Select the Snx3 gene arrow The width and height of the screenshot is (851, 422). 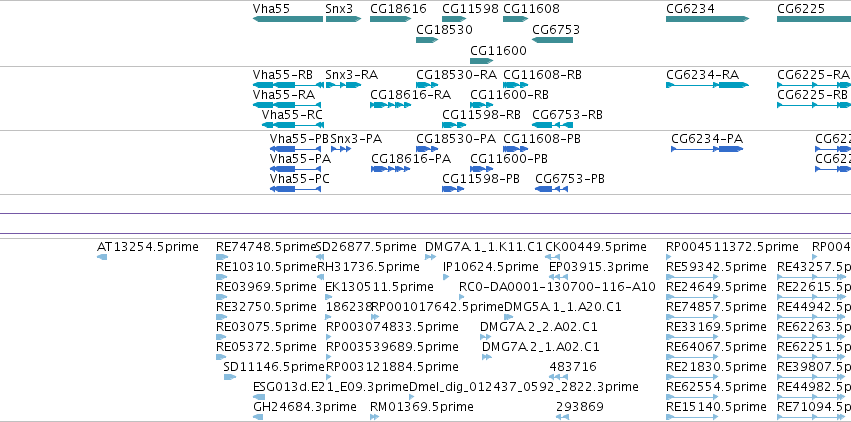pyautogui.click(x=344, y=19)
